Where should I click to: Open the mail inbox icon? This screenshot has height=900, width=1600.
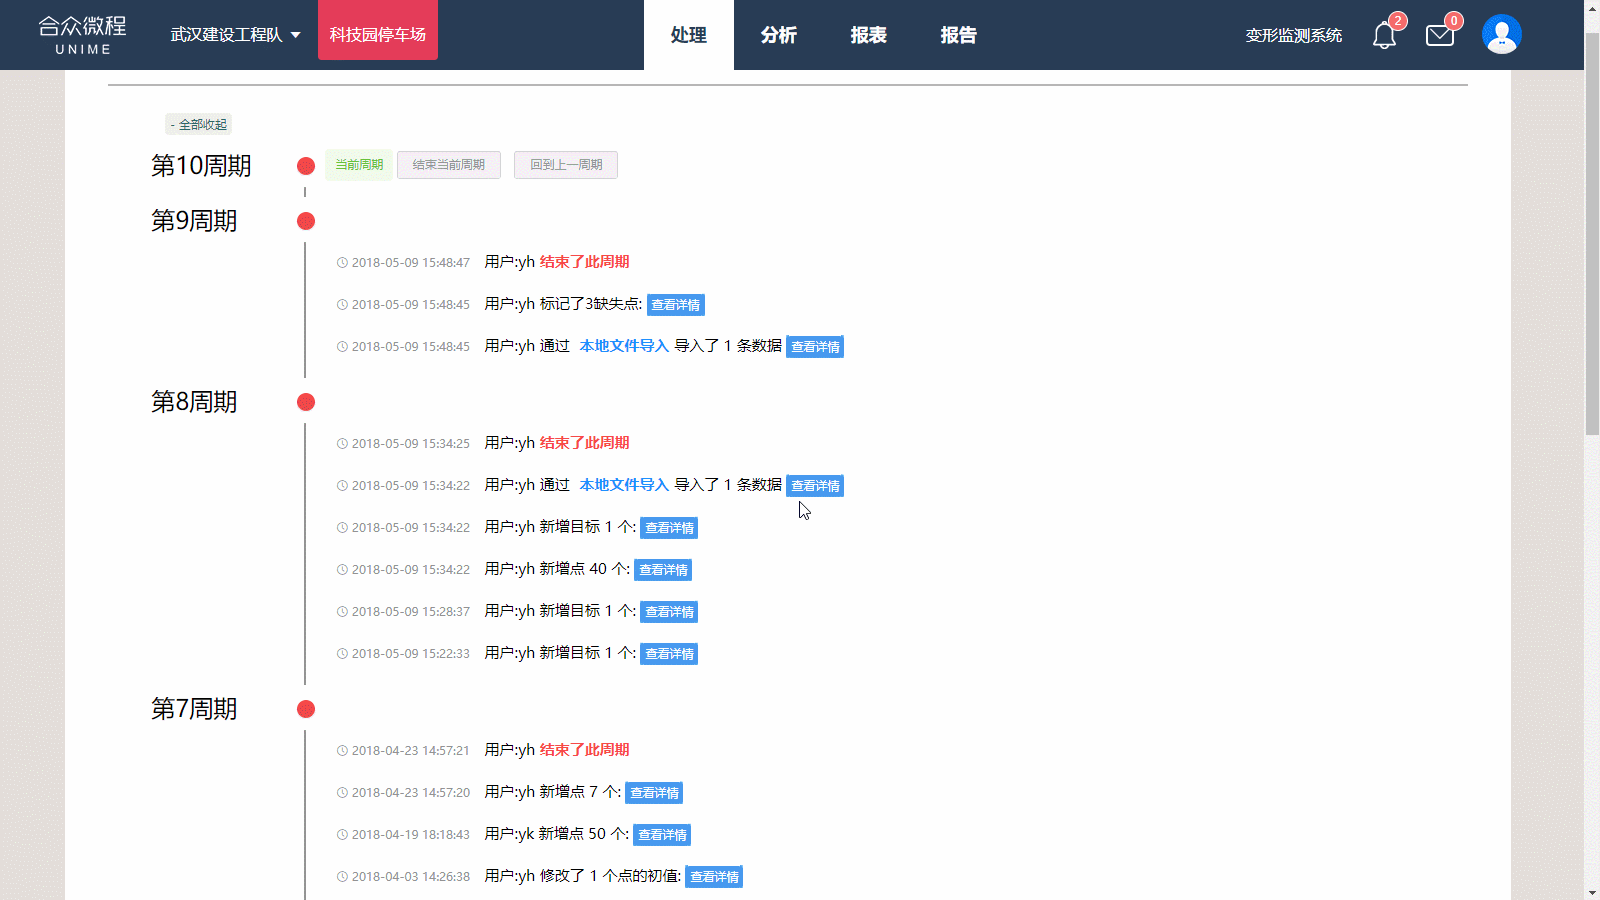point(1440,36)
